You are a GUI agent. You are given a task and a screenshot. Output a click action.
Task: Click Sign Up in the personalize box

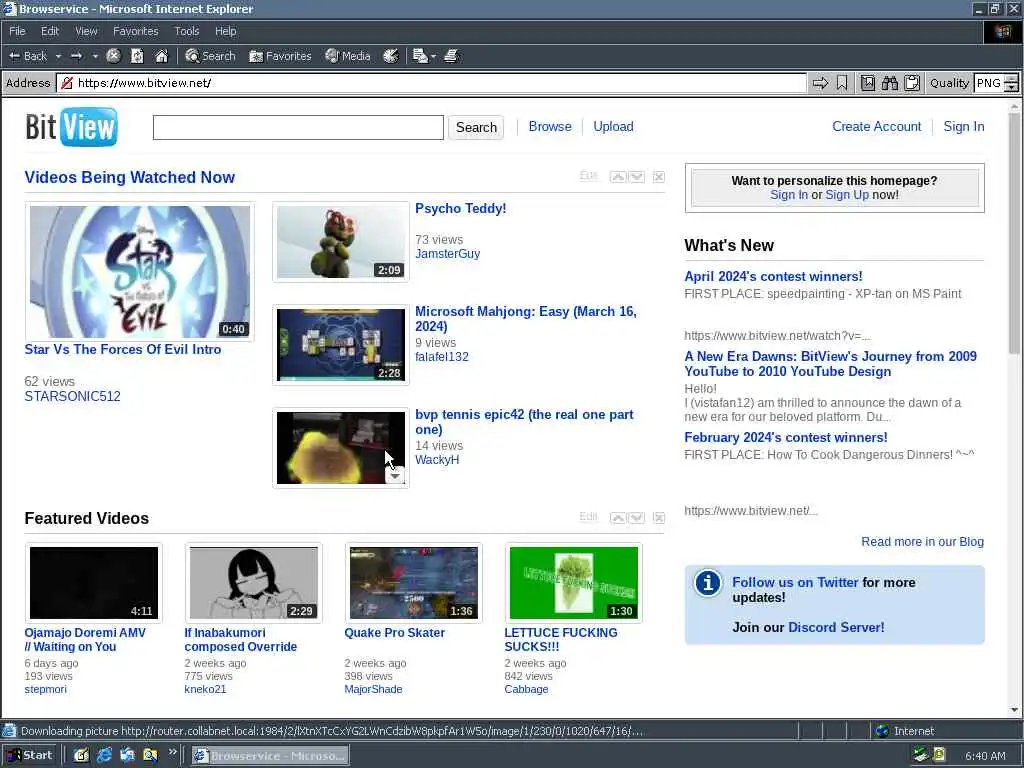click(847, 195)
